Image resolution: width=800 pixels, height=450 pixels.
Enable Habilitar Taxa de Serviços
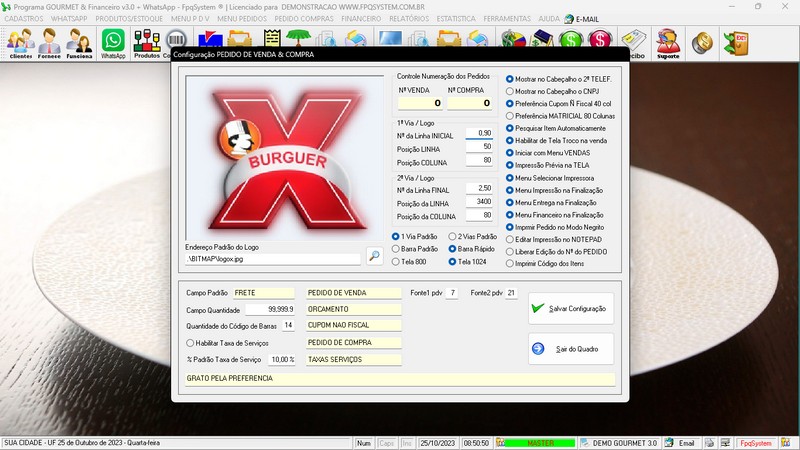pos(227,343)
